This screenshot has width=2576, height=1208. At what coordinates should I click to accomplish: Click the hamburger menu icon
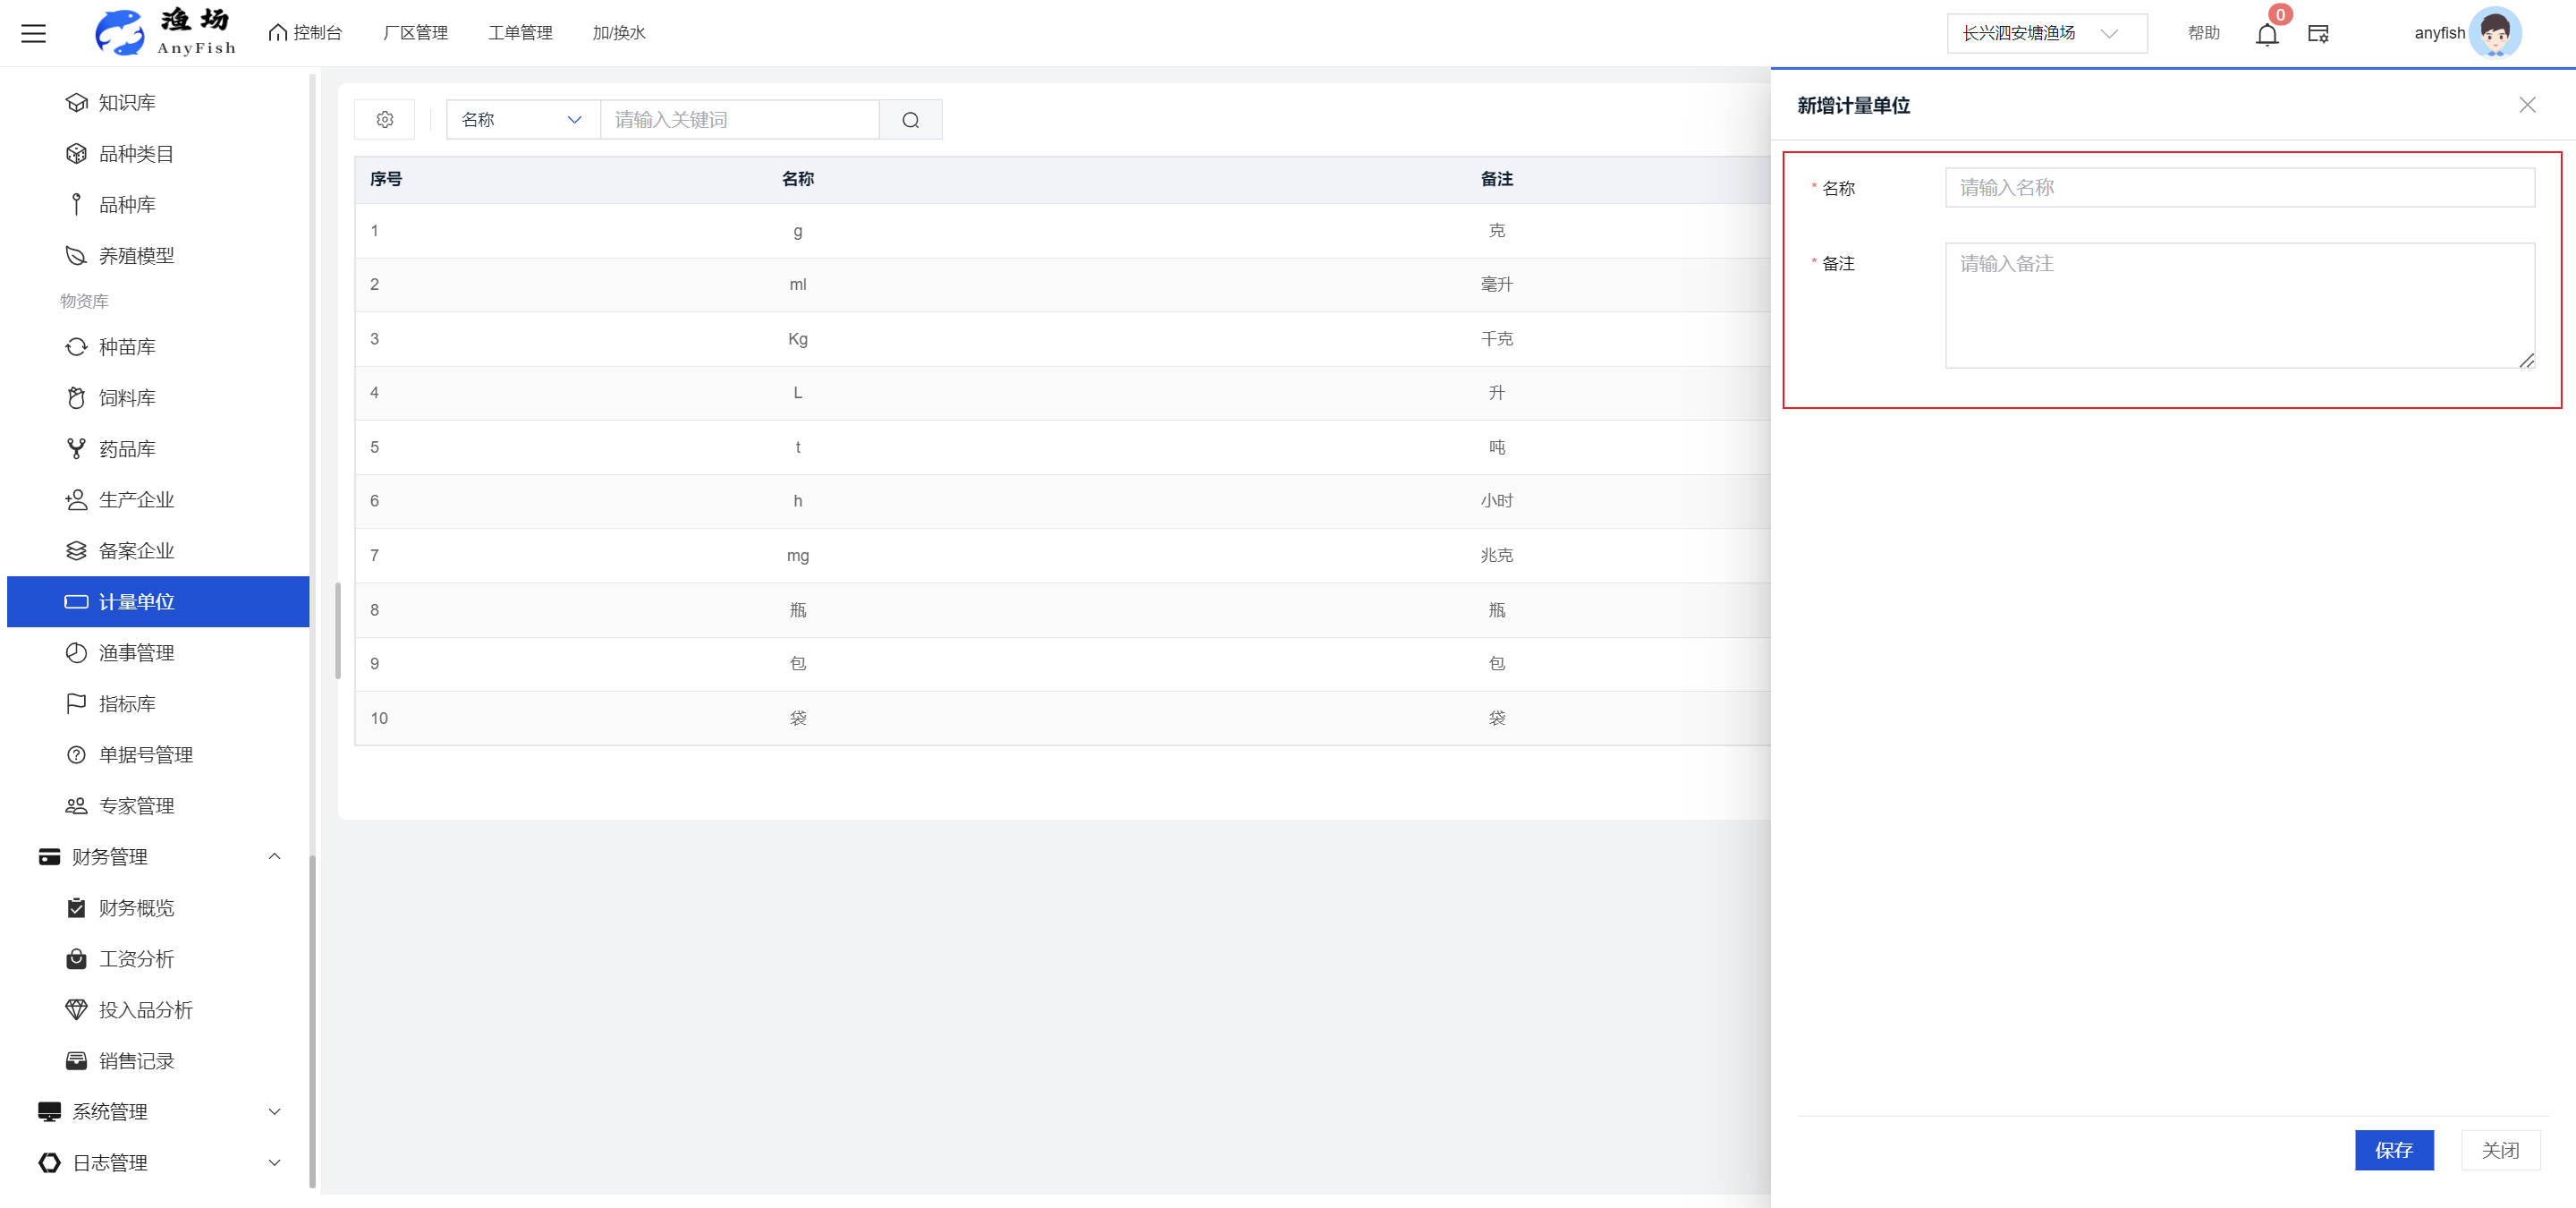33,33
